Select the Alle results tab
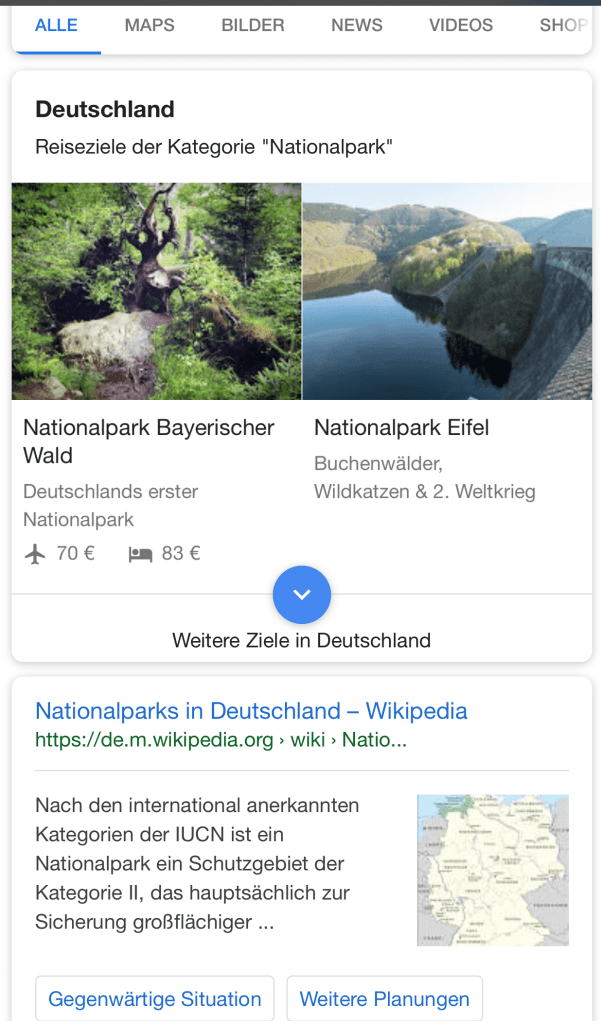The image size is (601, 1023). 56,25
